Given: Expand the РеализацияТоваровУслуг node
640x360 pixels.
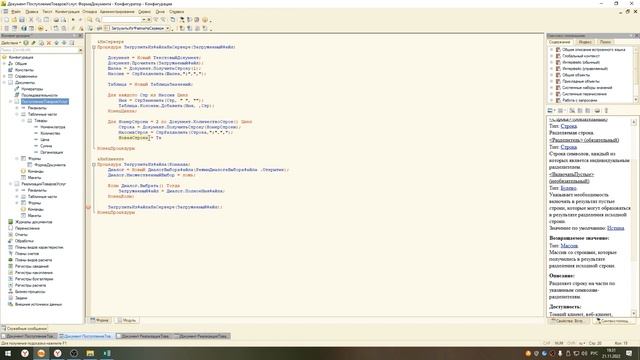Looking at the screenshot, I should click(x=11, y=184).
